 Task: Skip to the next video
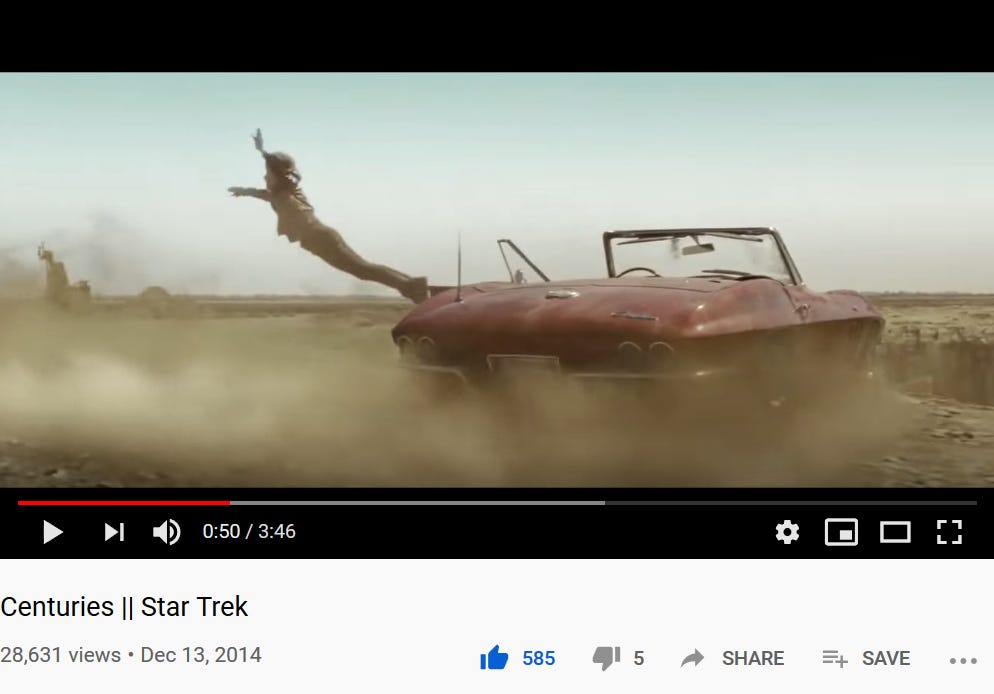click(114, 532)
